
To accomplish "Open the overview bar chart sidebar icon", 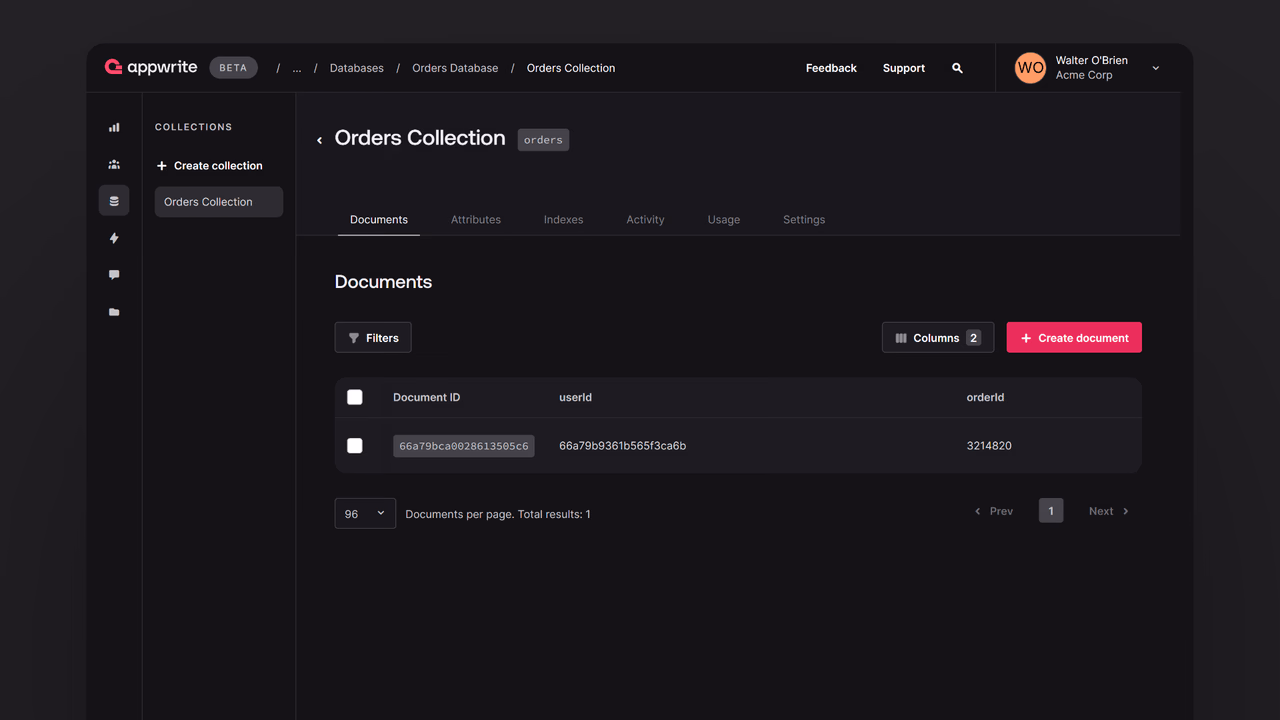I will tap(114, 127).
